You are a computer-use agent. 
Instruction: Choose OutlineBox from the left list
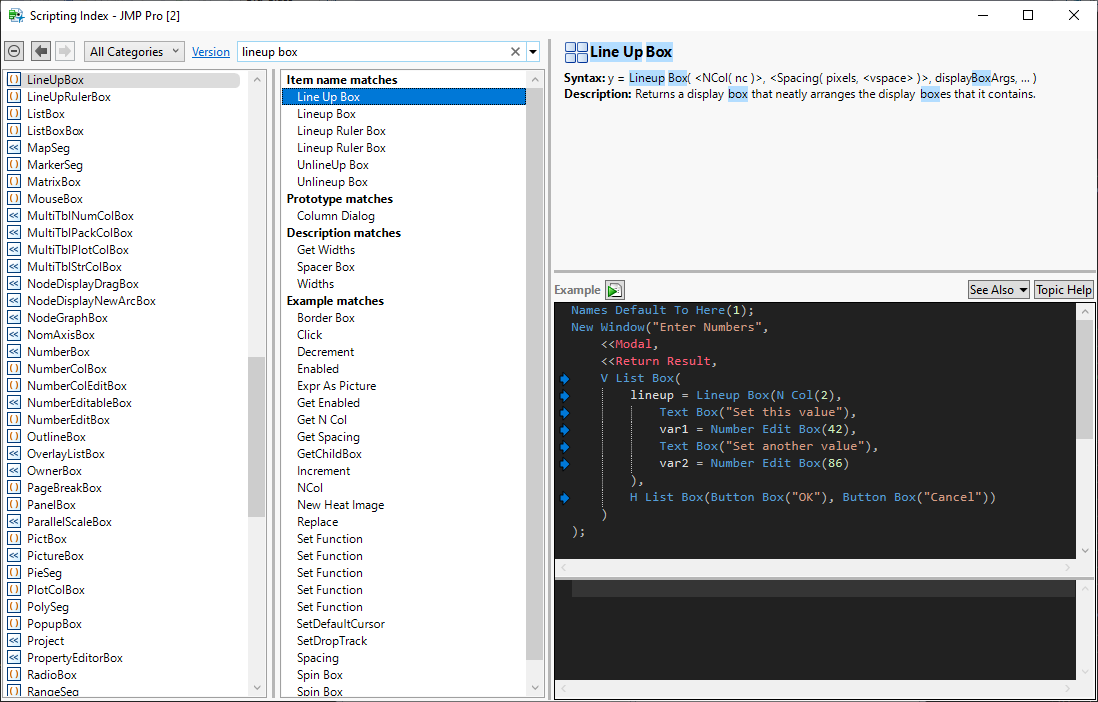[56, 437]
